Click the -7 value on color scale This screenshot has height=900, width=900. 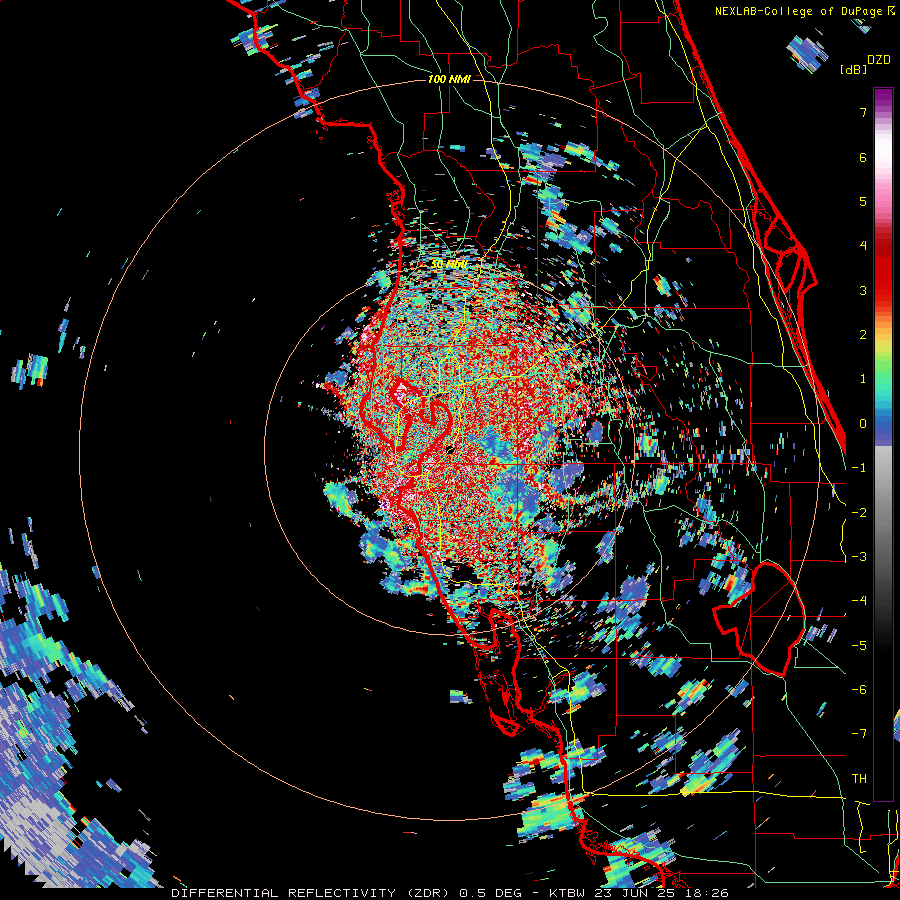(x=859, y=734)
